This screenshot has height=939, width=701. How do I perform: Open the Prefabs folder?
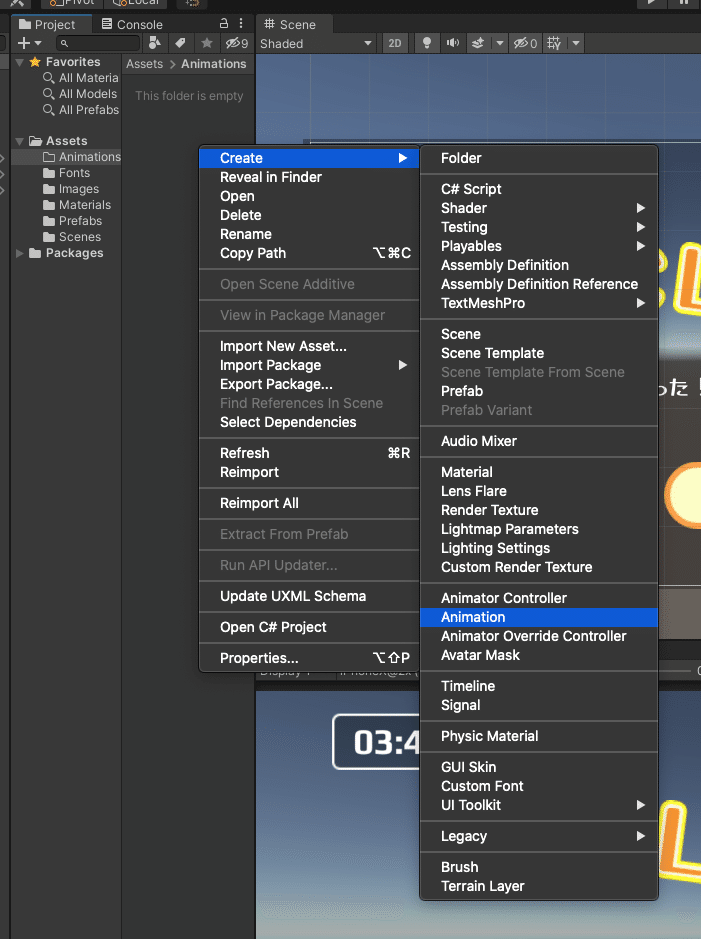pyautogui.click(x=72, y=221)
